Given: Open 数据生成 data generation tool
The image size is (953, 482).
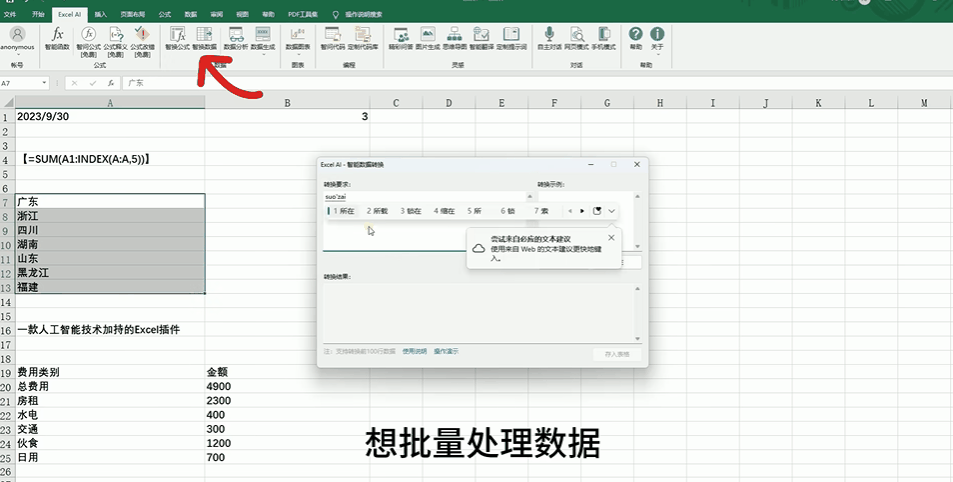Looking at the screenshot, I should point(263,34).
